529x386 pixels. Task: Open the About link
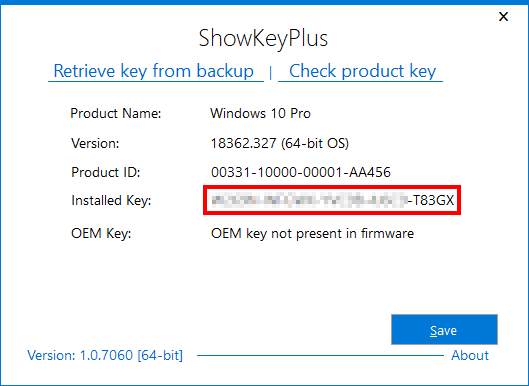coord(470,355)
